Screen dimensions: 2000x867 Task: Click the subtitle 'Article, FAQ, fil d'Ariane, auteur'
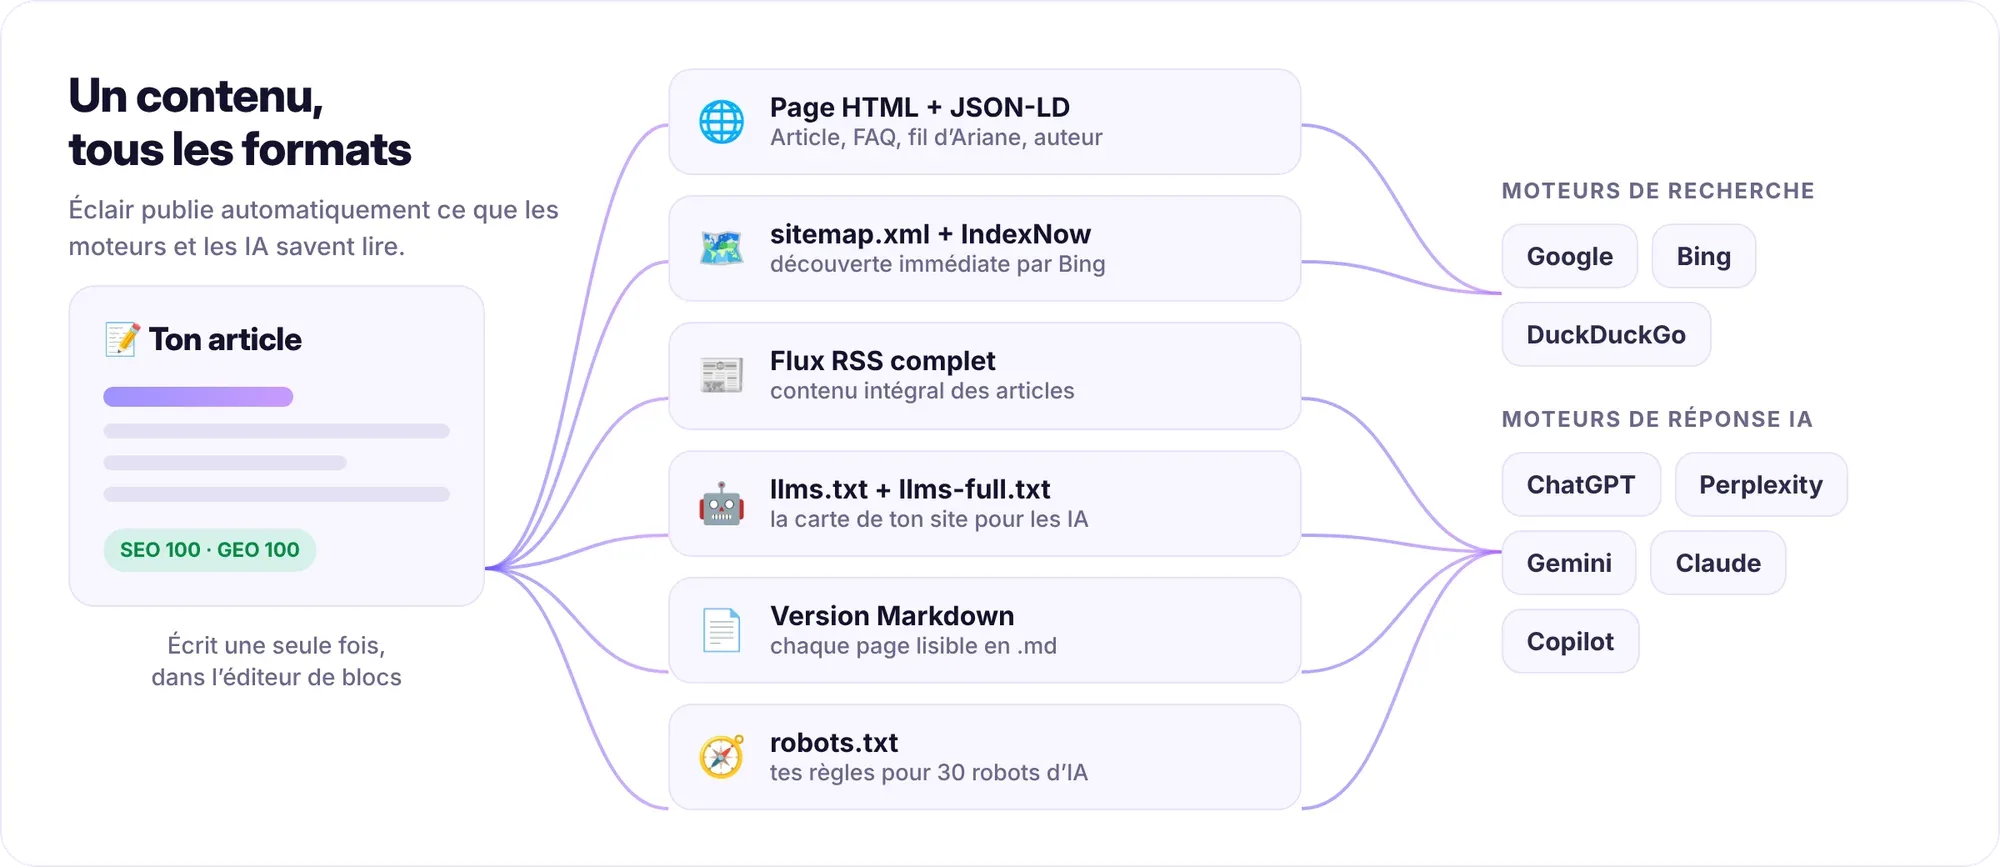(936, 137)
